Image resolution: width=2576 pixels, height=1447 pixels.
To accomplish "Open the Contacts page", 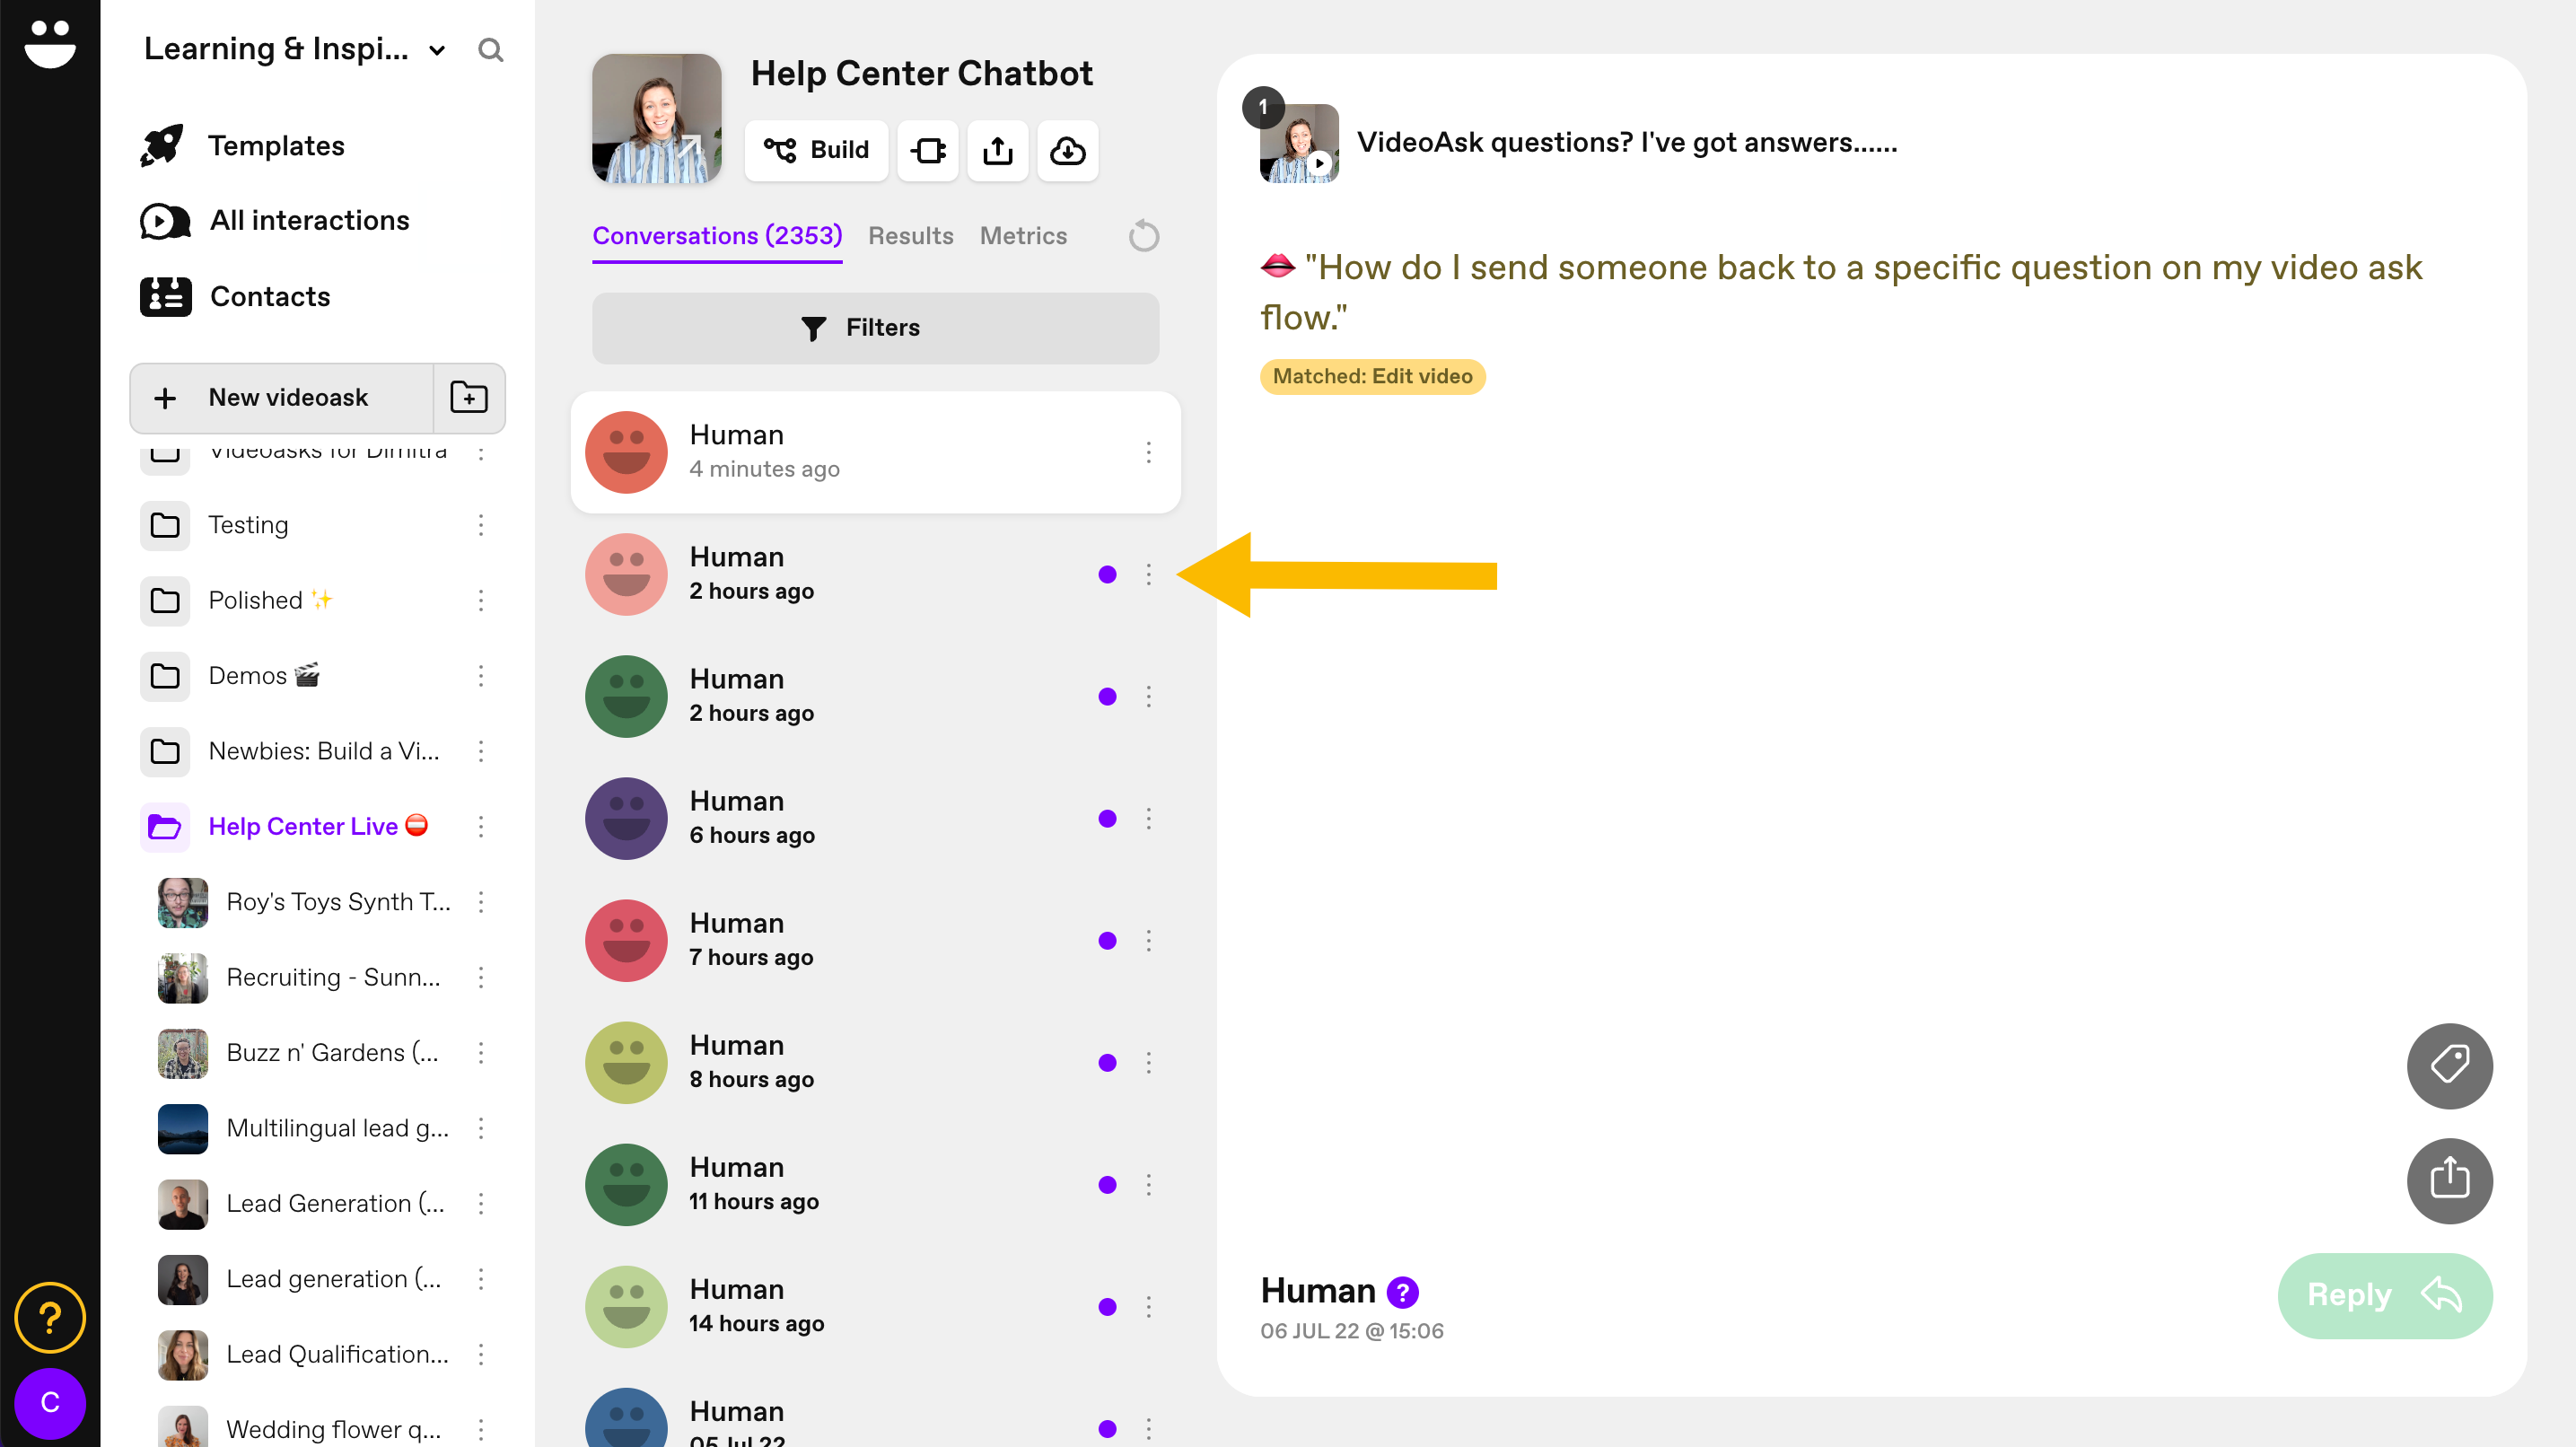I will [x=236, y=297].
